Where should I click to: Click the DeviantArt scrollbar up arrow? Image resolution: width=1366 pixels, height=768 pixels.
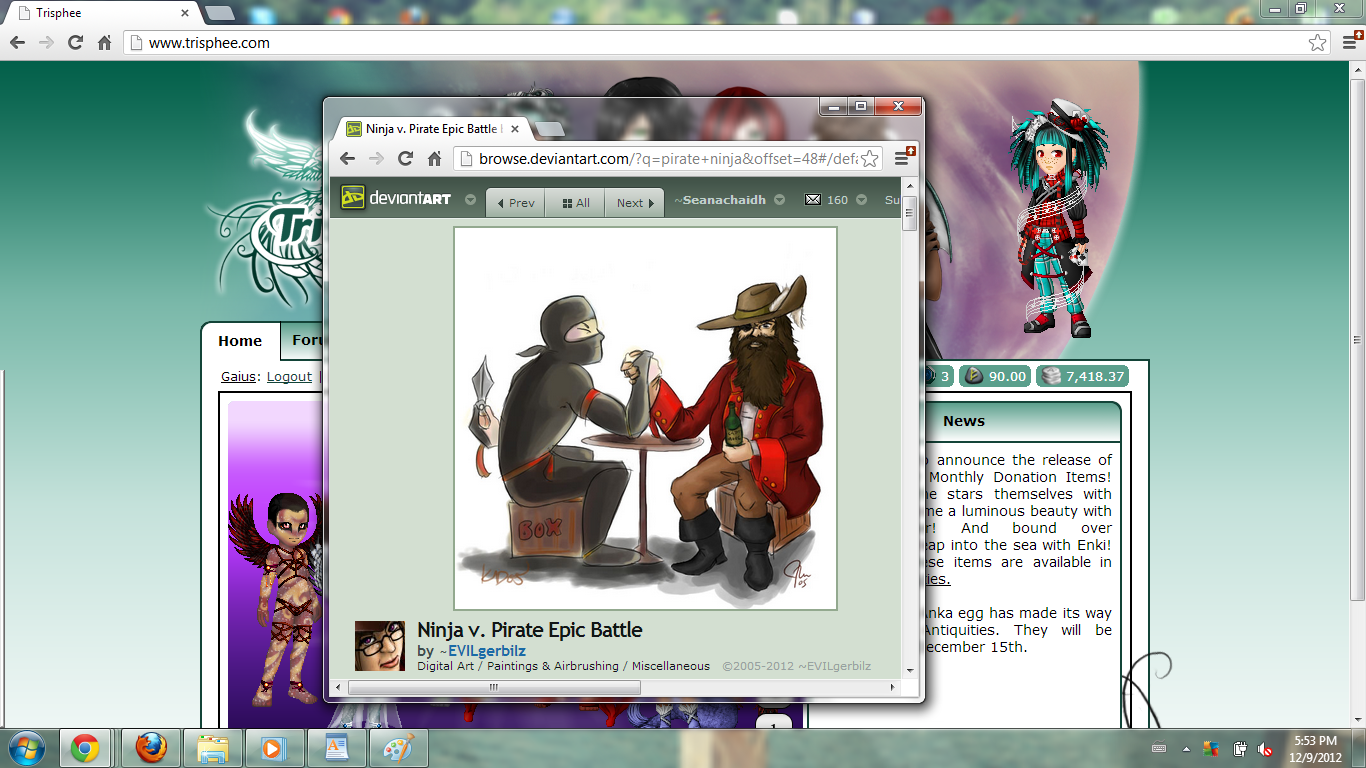coord(910,185)
